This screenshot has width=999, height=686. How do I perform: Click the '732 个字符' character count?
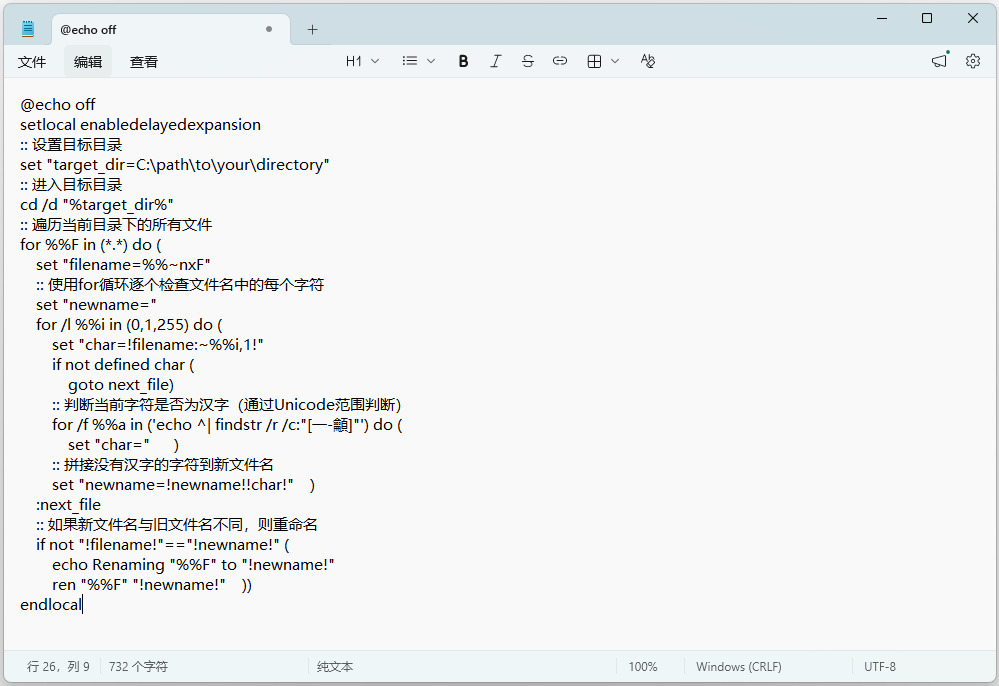click(138, 666)
